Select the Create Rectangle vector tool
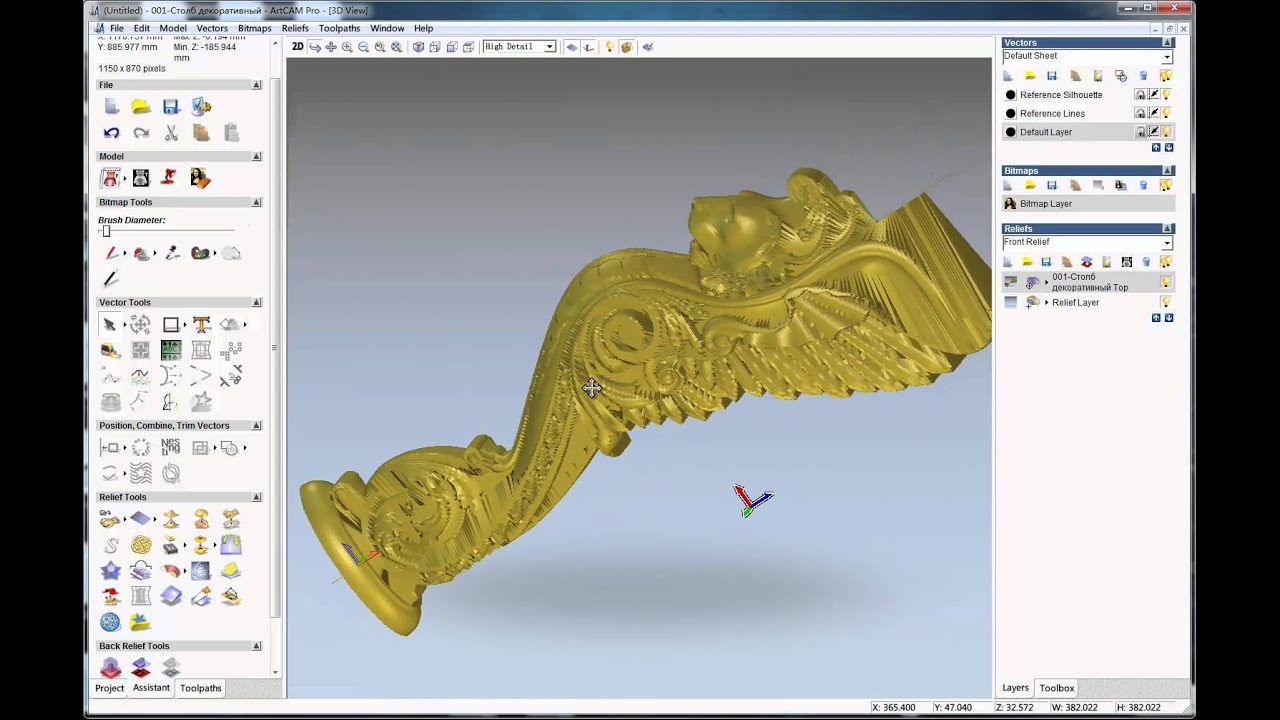The width and height of the screenshot is (1280, 720). 171,324
